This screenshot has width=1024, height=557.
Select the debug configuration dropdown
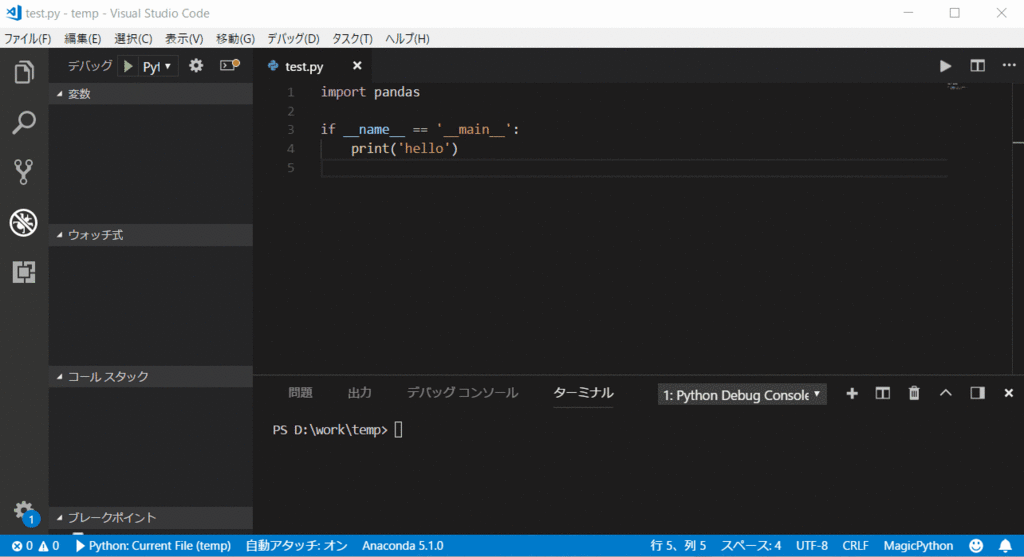157,67
